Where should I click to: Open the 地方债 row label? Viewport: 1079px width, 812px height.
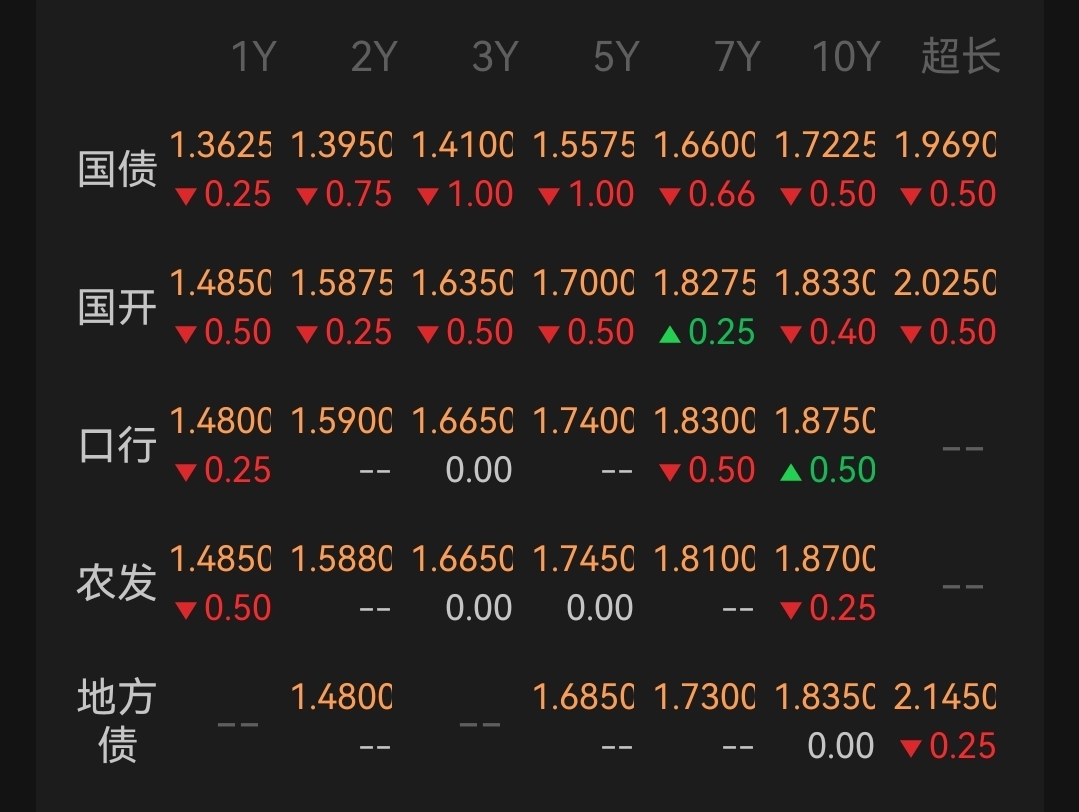pos(117,720)
